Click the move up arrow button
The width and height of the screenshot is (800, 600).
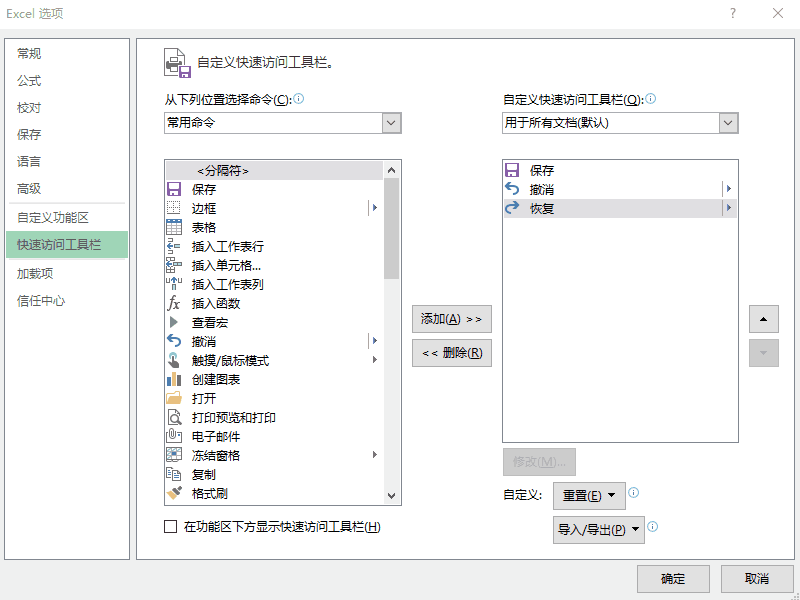(764, 319)
